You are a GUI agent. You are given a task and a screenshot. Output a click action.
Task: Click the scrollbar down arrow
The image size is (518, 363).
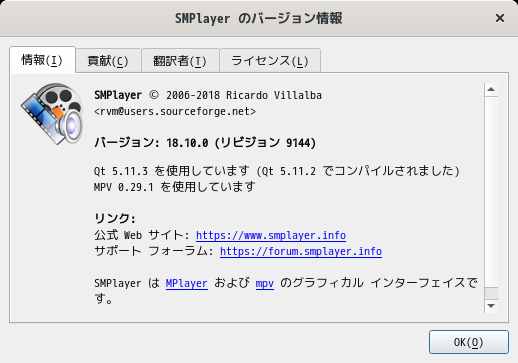coord(491,306)
